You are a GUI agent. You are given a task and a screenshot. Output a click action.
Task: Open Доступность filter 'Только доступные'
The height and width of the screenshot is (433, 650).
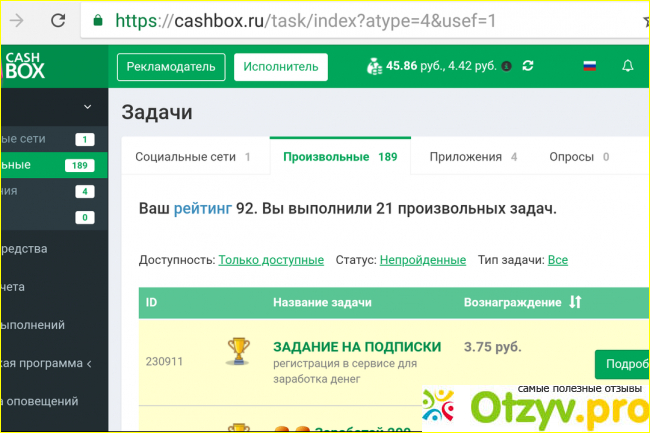coord(271,260)
